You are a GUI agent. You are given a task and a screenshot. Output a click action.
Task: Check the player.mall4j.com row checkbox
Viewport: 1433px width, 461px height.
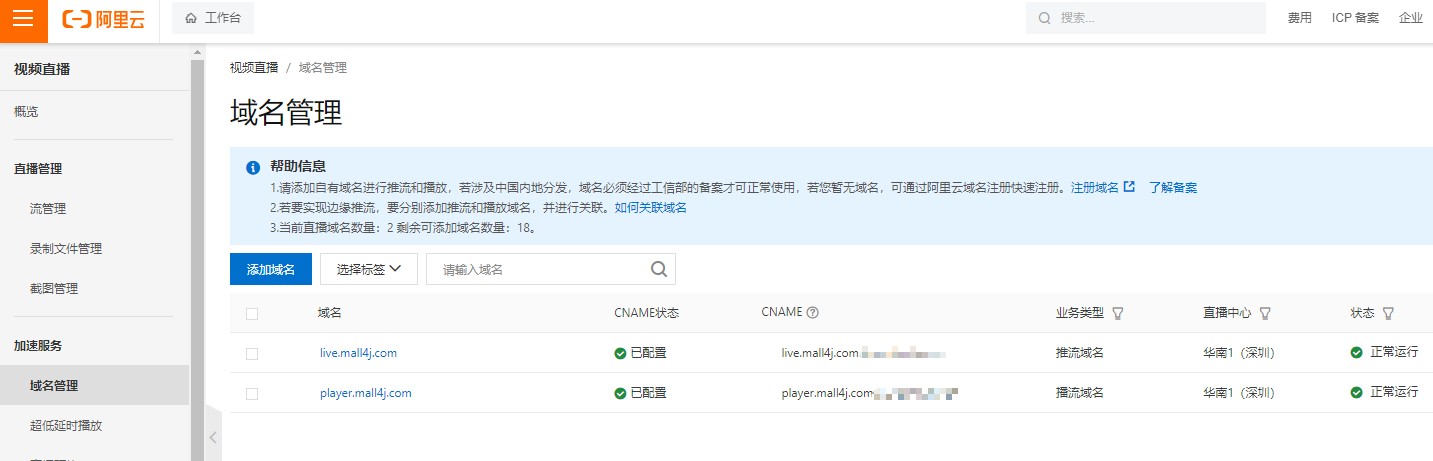(252, 393)
